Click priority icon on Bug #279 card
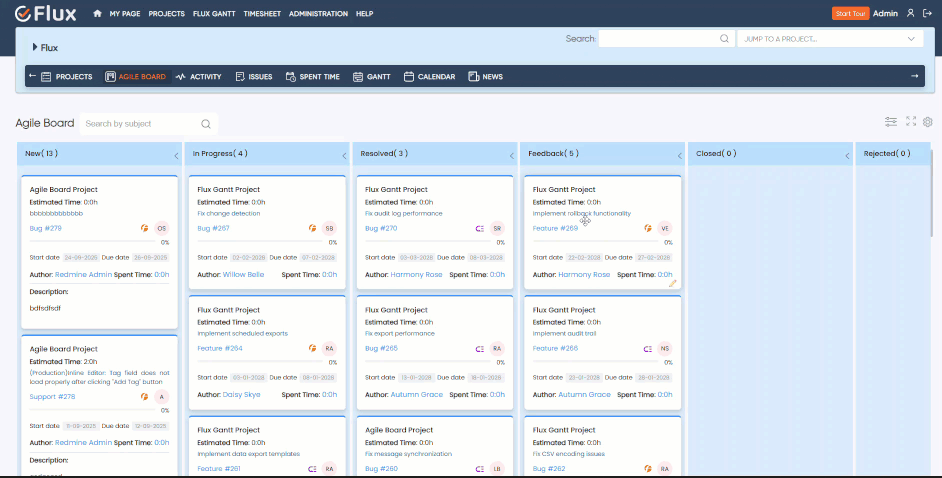This screenshot has height=478, width=942. pyautogui.click(x=144, y=228)
